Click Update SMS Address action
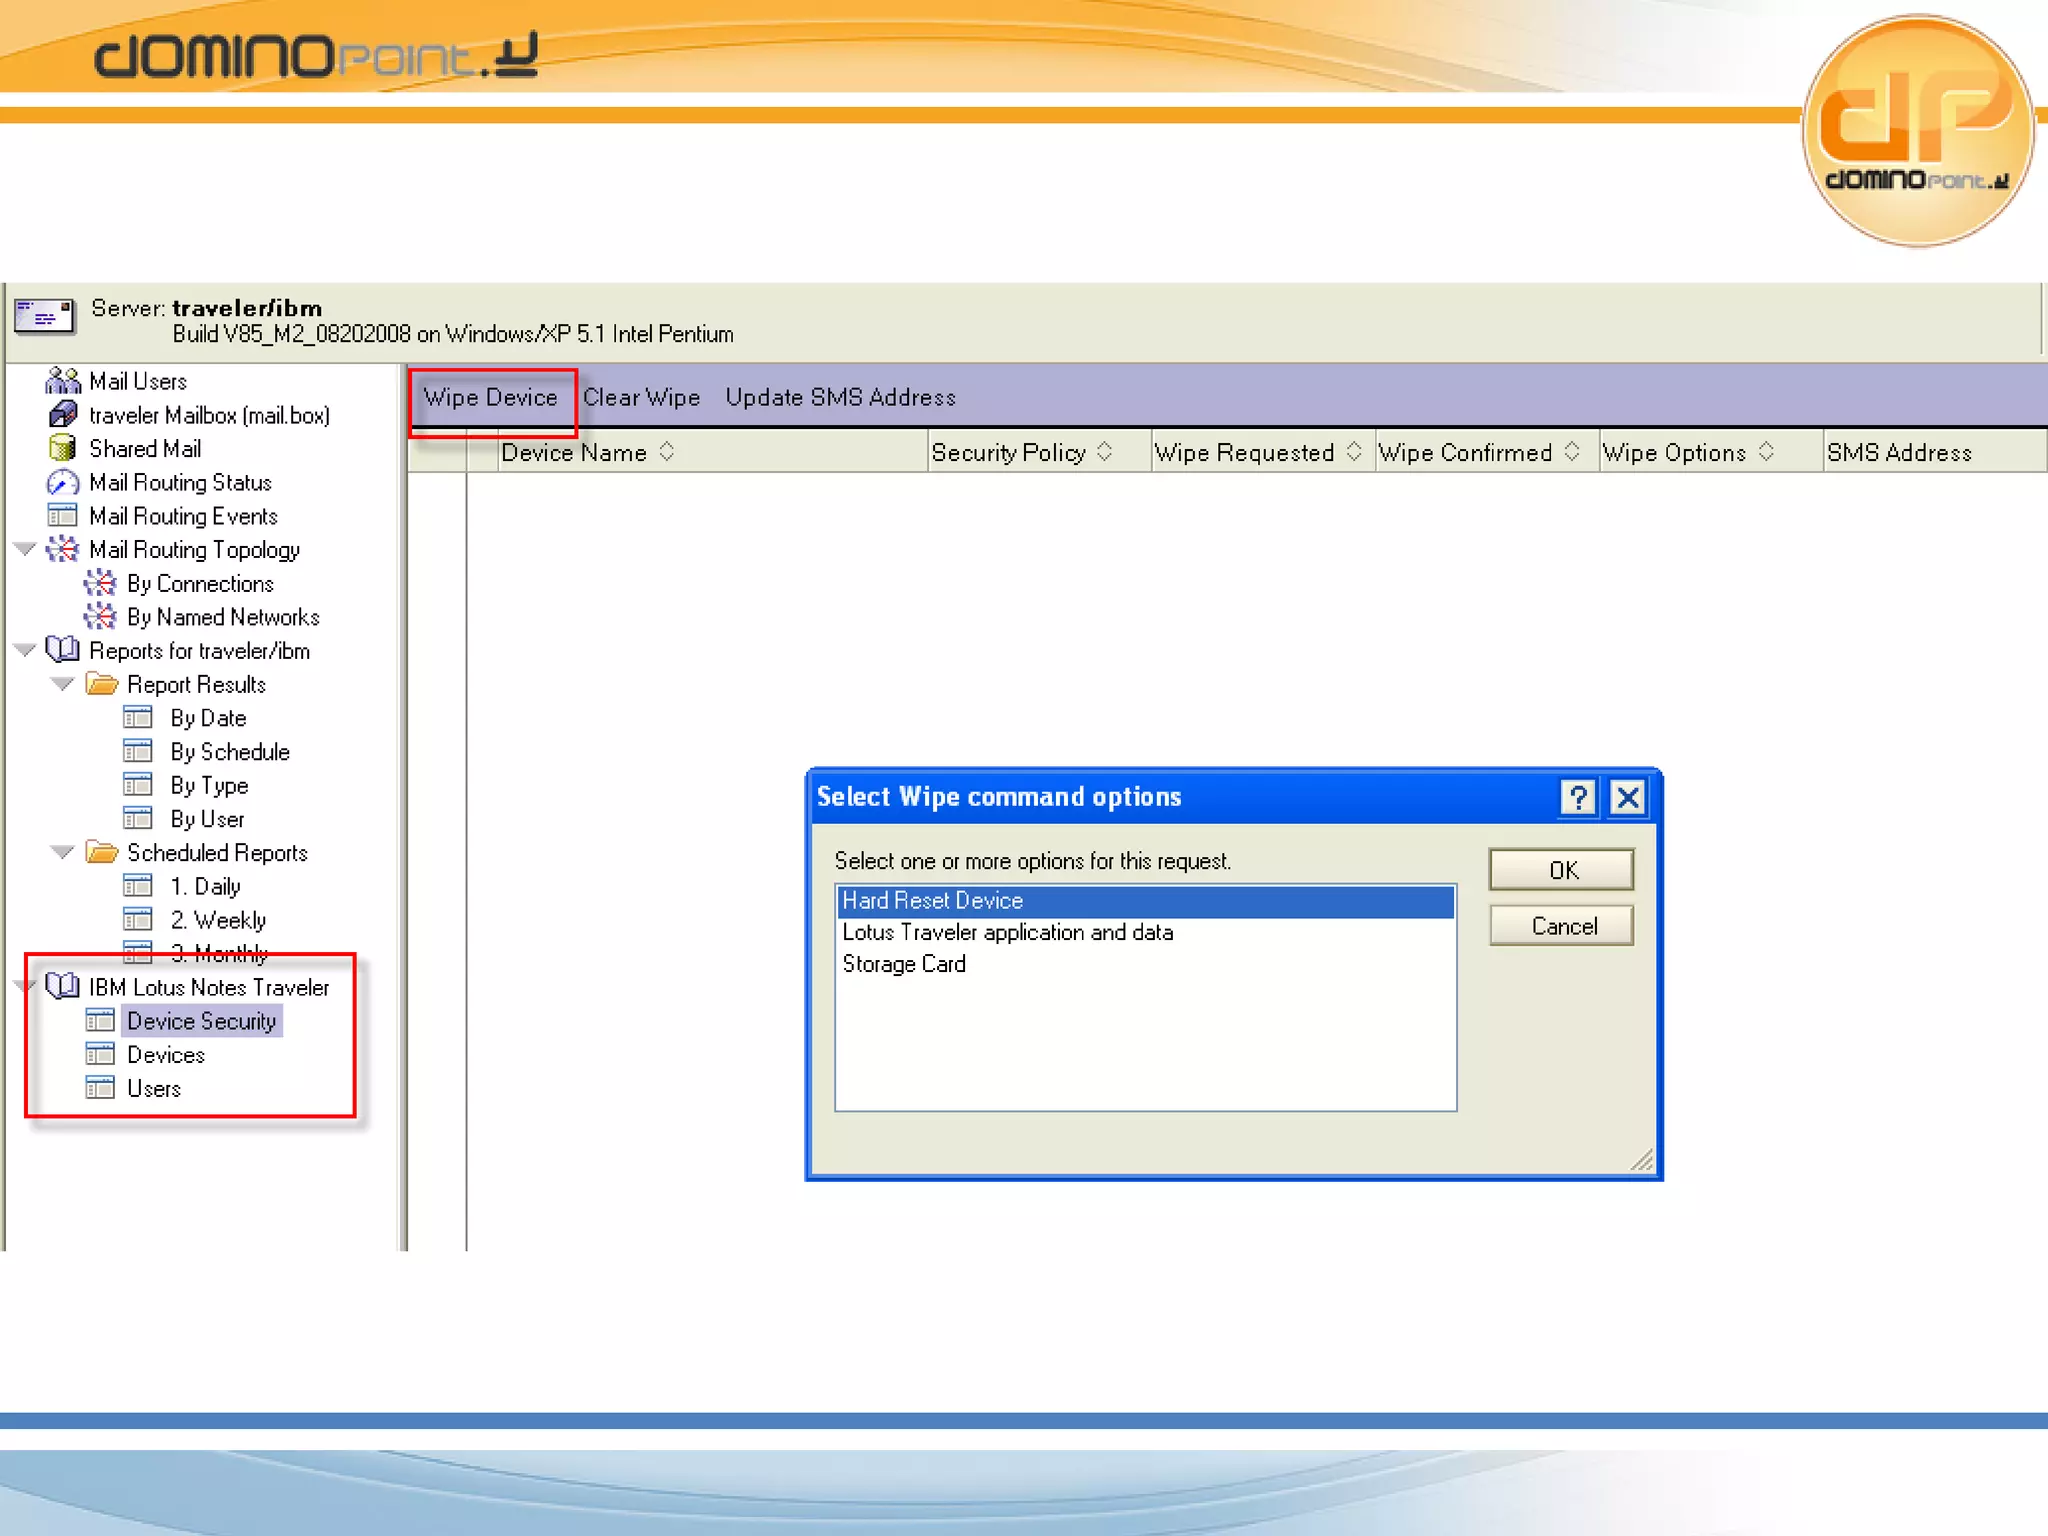Screen dimensions: 2048x1536 [840, 397]
